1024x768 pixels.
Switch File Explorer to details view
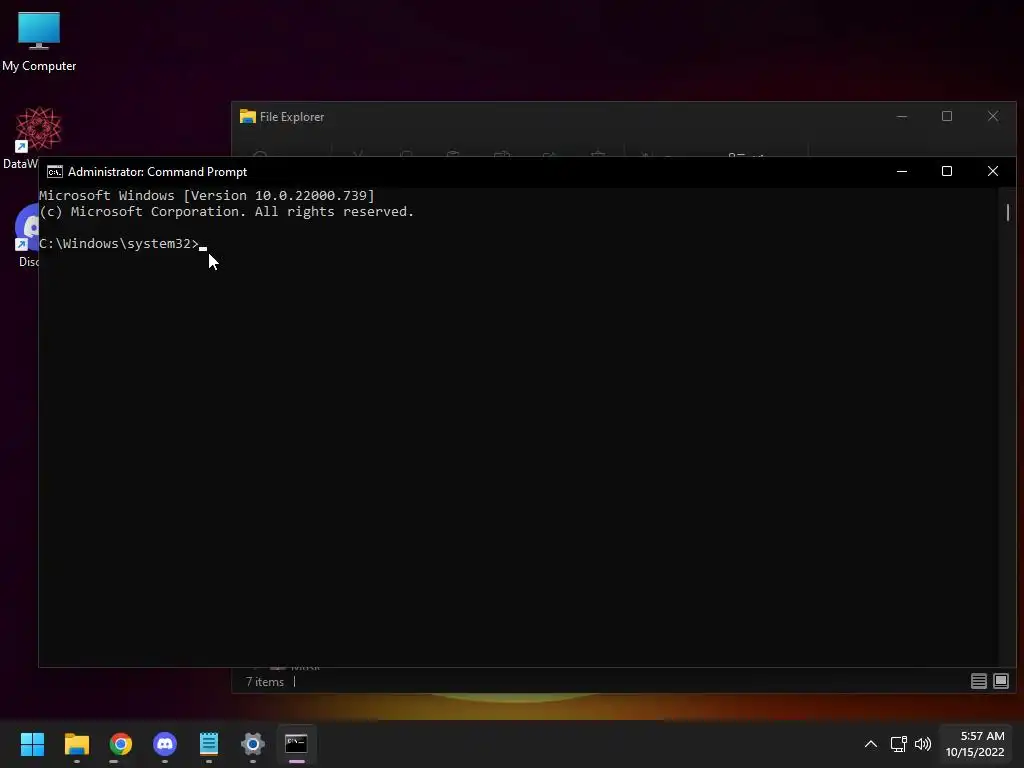[x=978, y=682]
